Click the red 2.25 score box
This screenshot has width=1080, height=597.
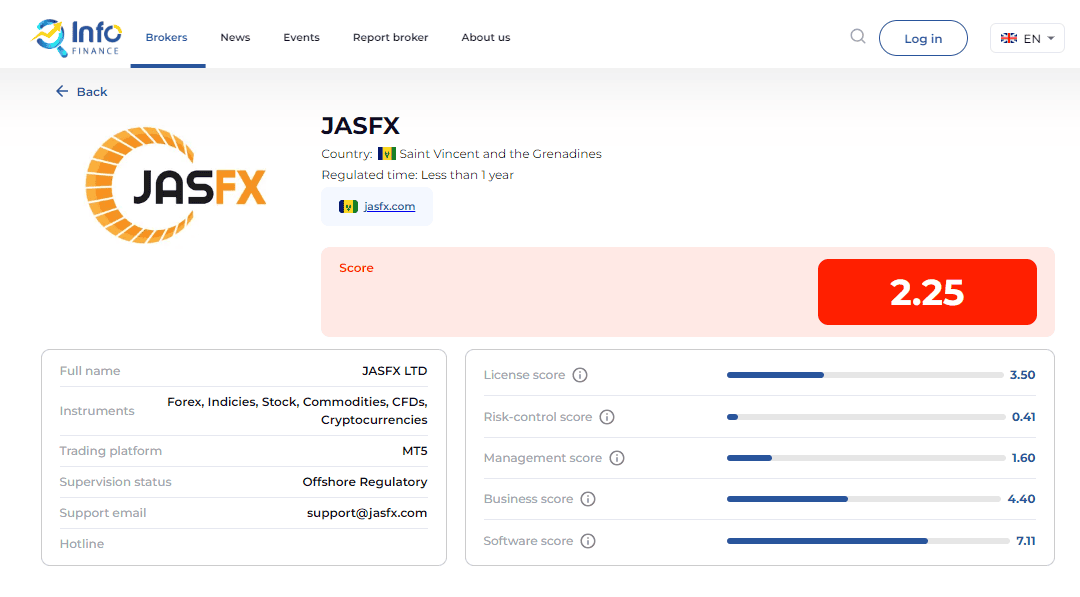coord(927,292)
